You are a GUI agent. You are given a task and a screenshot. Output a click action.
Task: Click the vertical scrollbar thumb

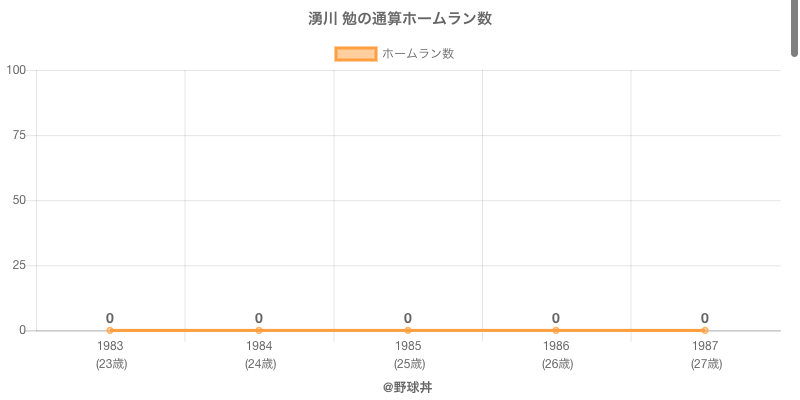pyautogui.click(x=795, y=25)
